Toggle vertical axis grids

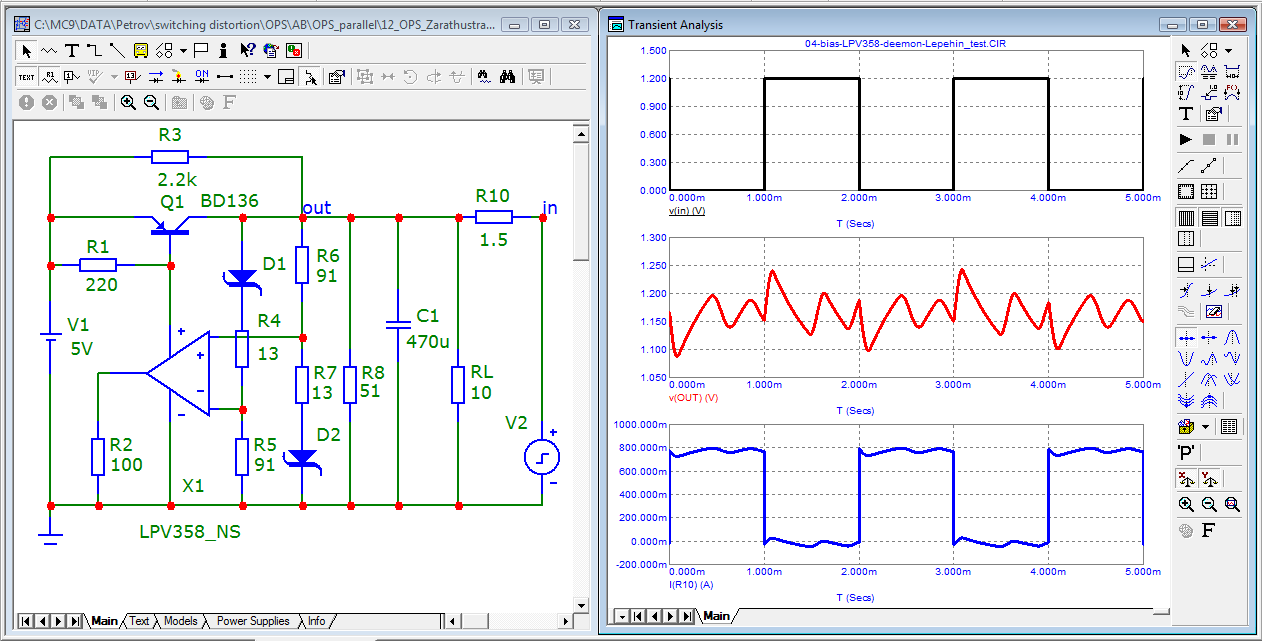[1210, 218]
